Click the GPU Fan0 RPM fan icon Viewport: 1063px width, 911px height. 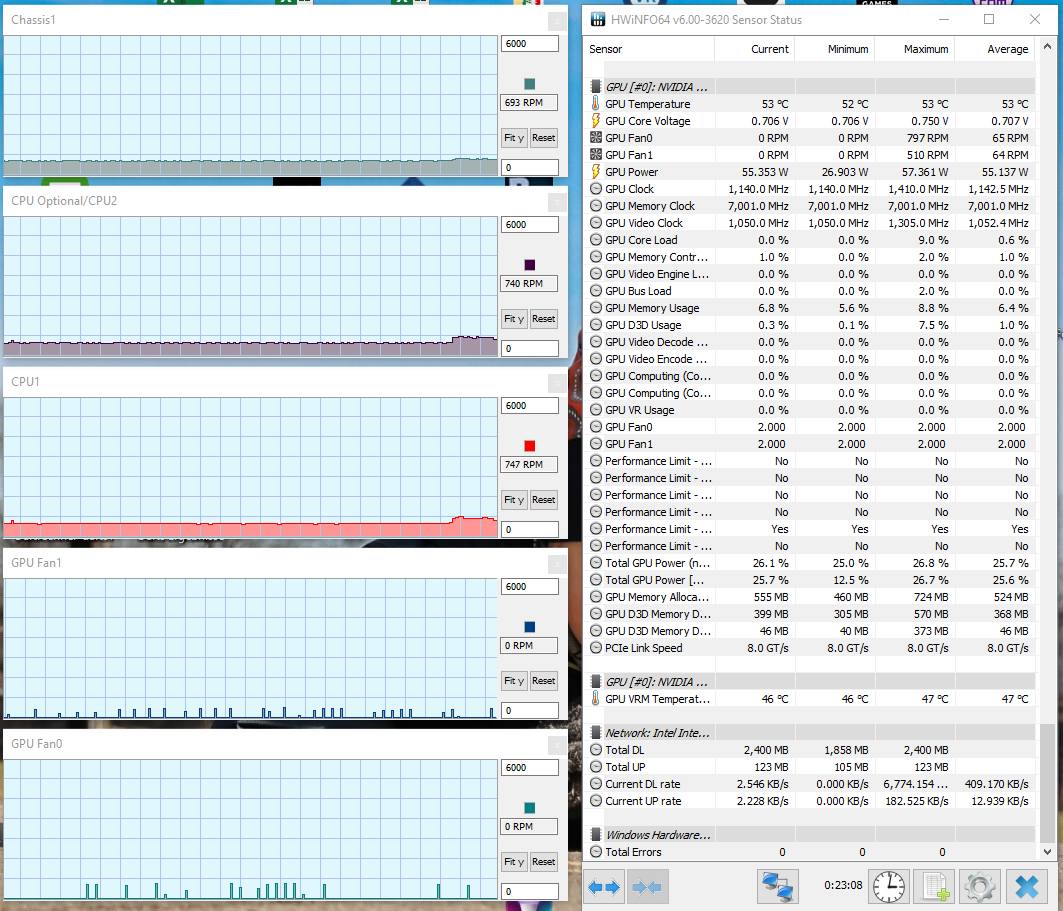click(x=596, y=138)
